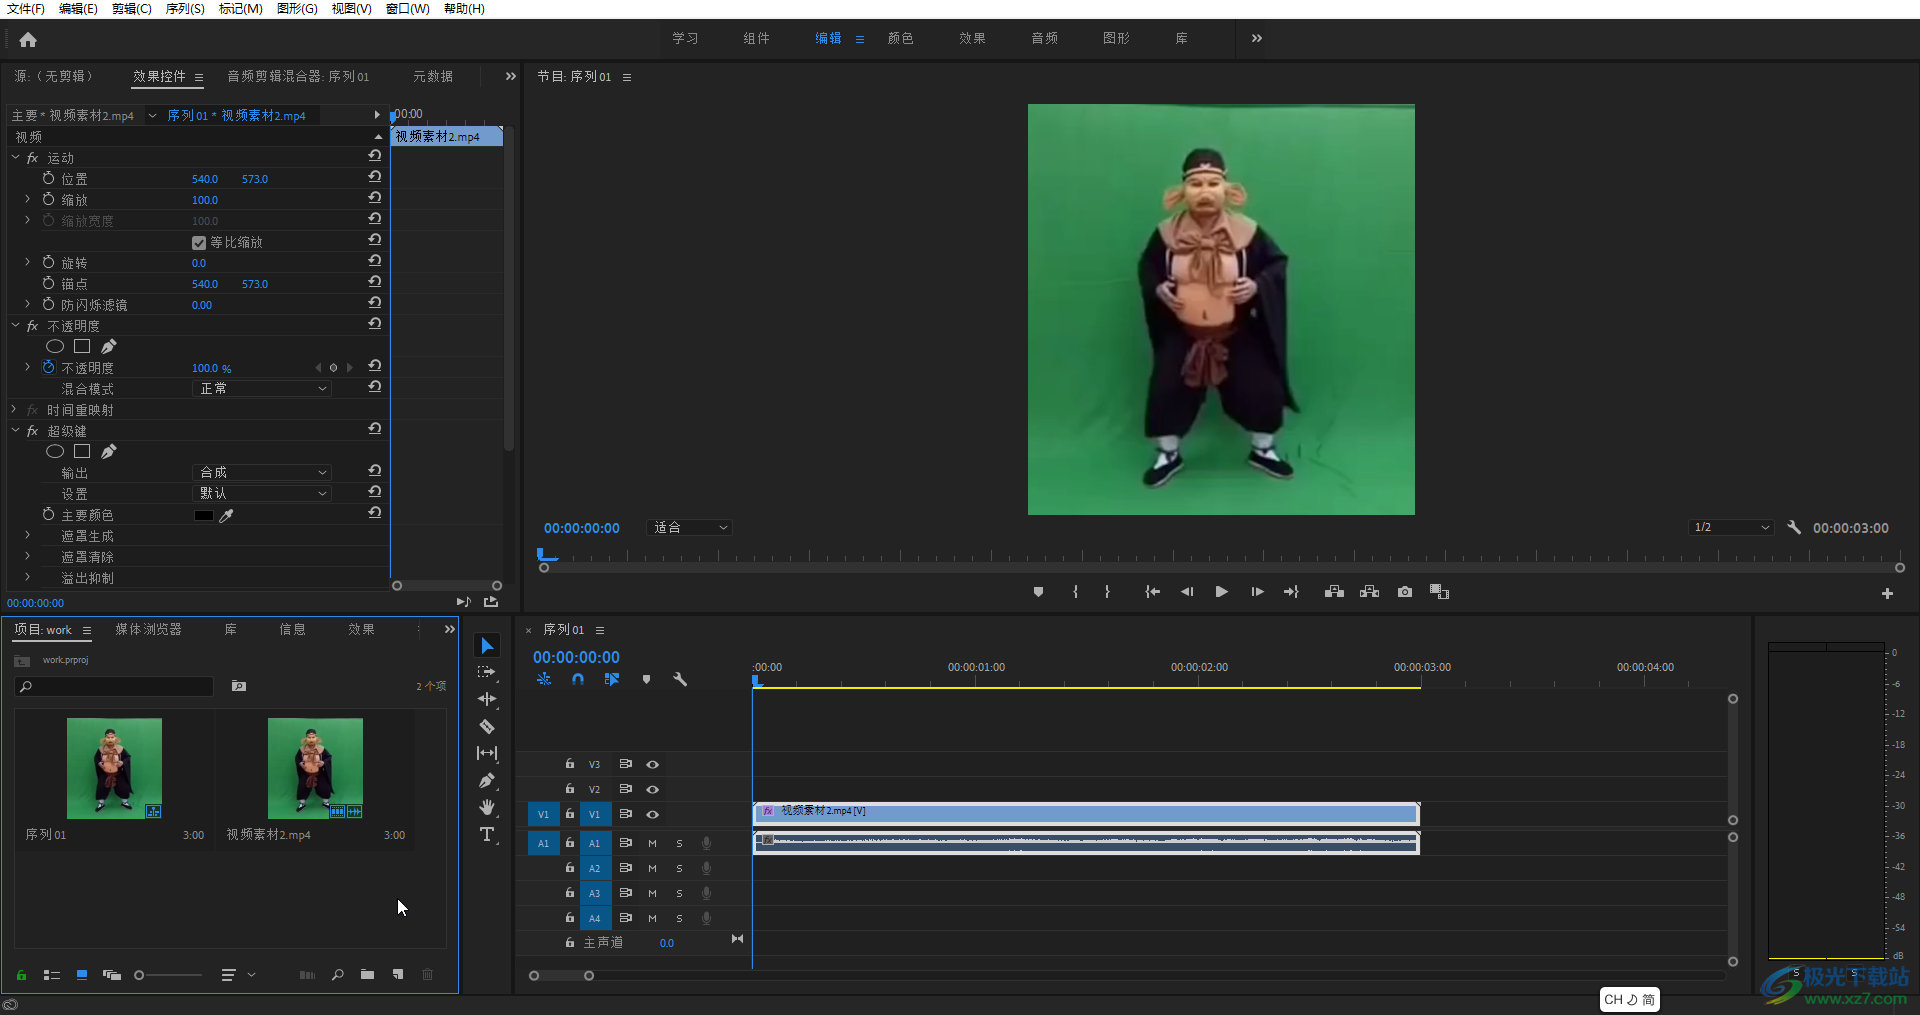Click the Add Marker button in the program monitor
Viewport: 1920px width, 1015px height.
[x=1038, y=592]
